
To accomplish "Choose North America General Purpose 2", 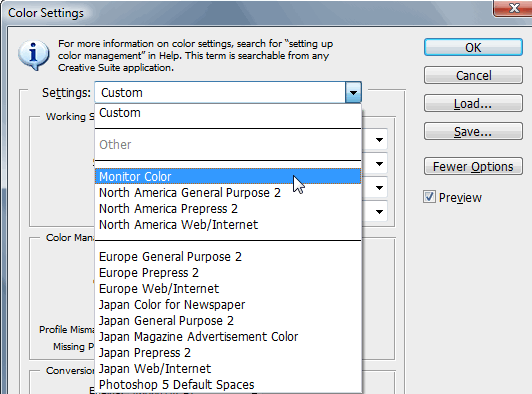I will click(228, 192).
